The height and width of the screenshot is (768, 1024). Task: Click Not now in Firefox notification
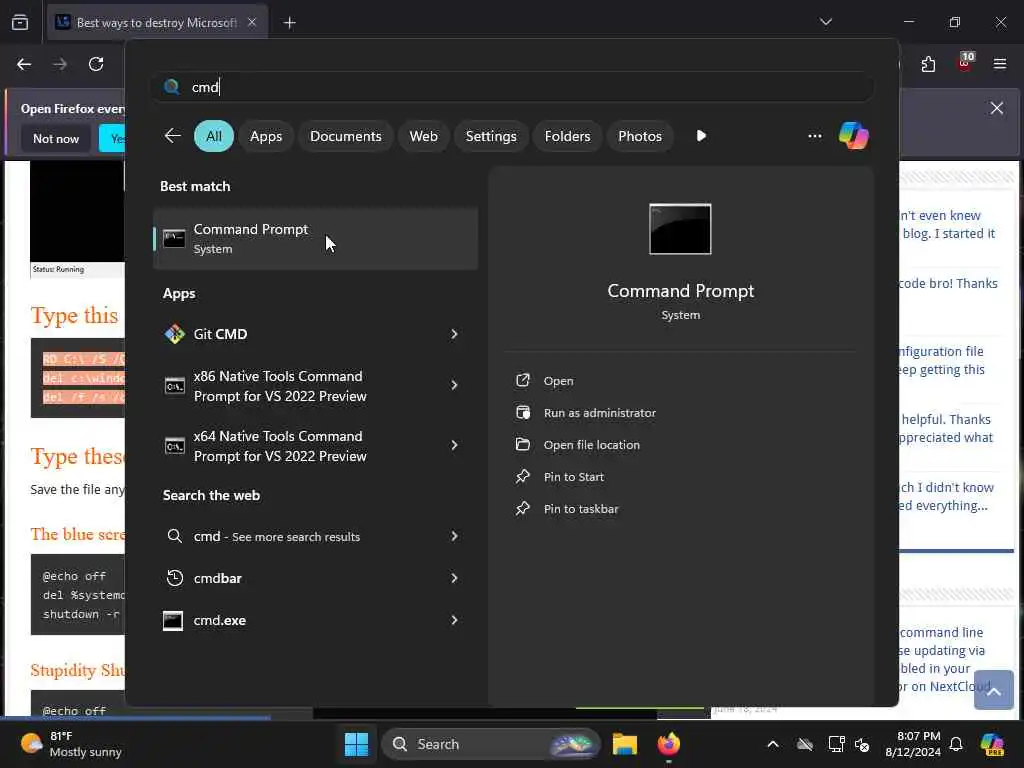coord(56,138)
